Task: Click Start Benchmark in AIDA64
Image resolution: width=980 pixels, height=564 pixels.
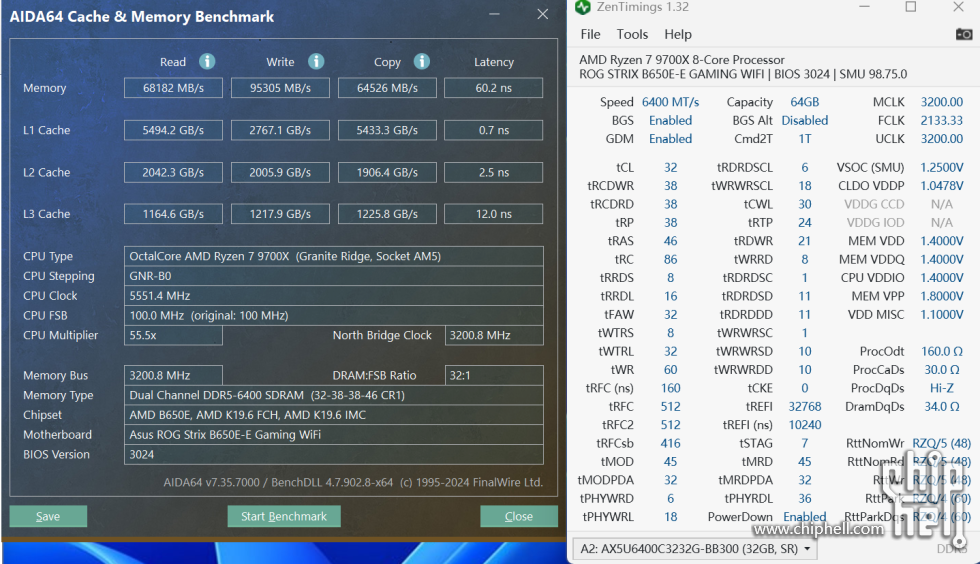Action: pos(284,516)
